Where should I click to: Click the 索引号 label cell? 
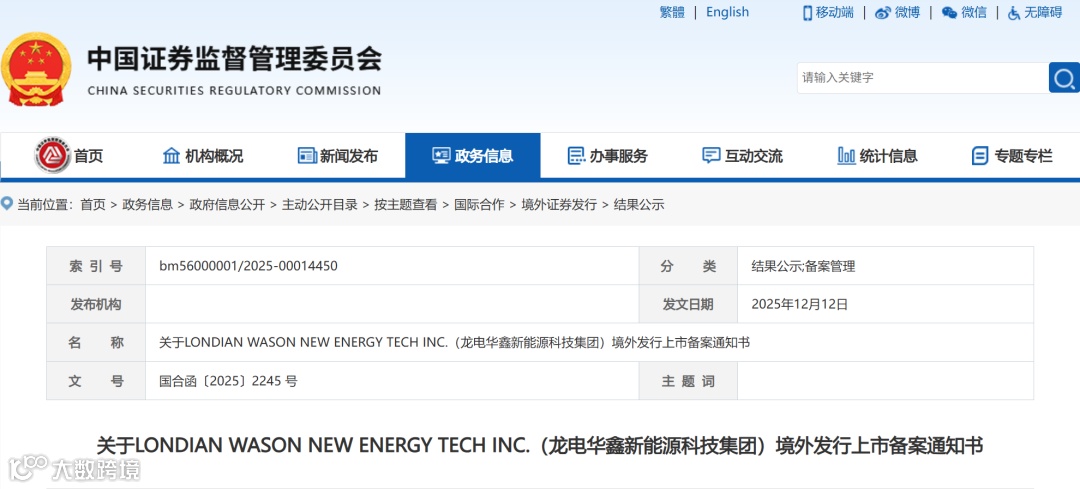[x=96, y=266]
